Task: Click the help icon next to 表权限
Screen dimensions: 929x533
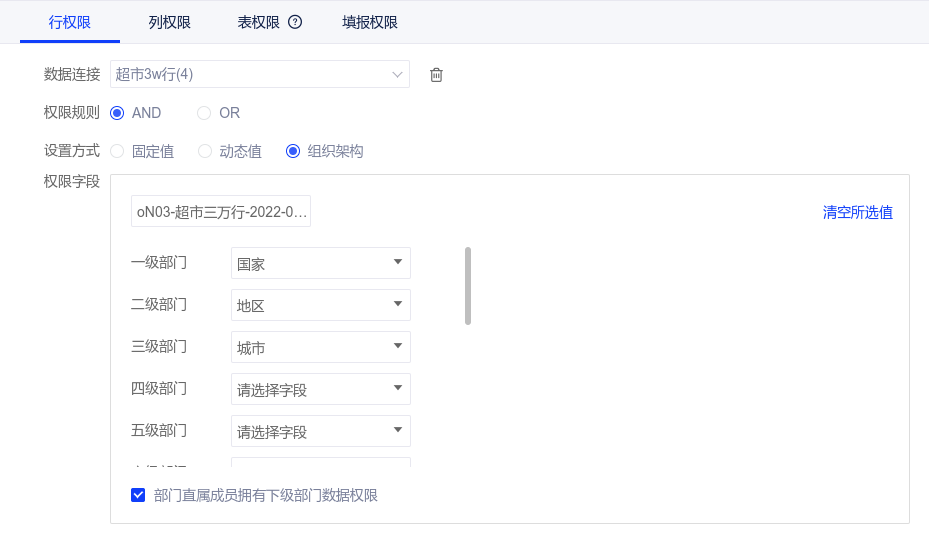Action: tap(295, 22)
